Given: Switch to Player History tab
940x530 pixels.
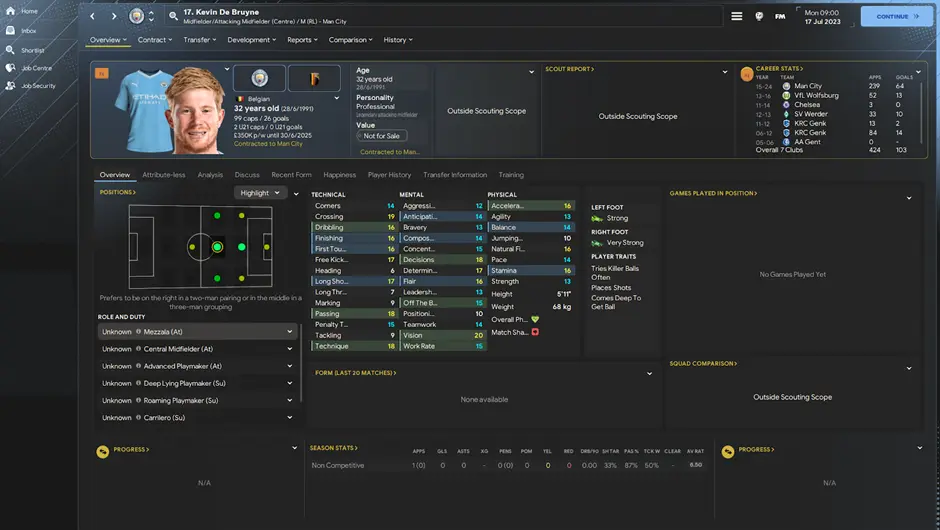Looking at the screenshot, I should coord(389,175).
